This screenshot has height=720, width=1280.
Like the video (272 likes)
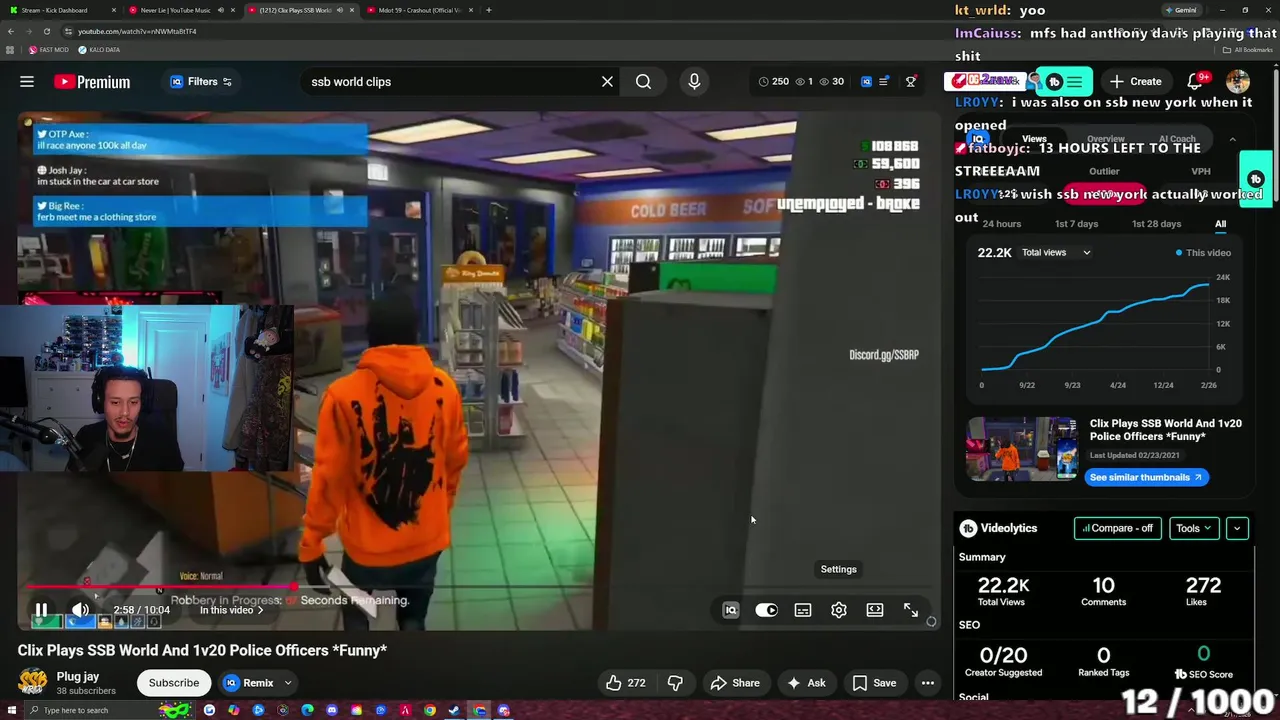pyautogui.click(x=625, y=683)
